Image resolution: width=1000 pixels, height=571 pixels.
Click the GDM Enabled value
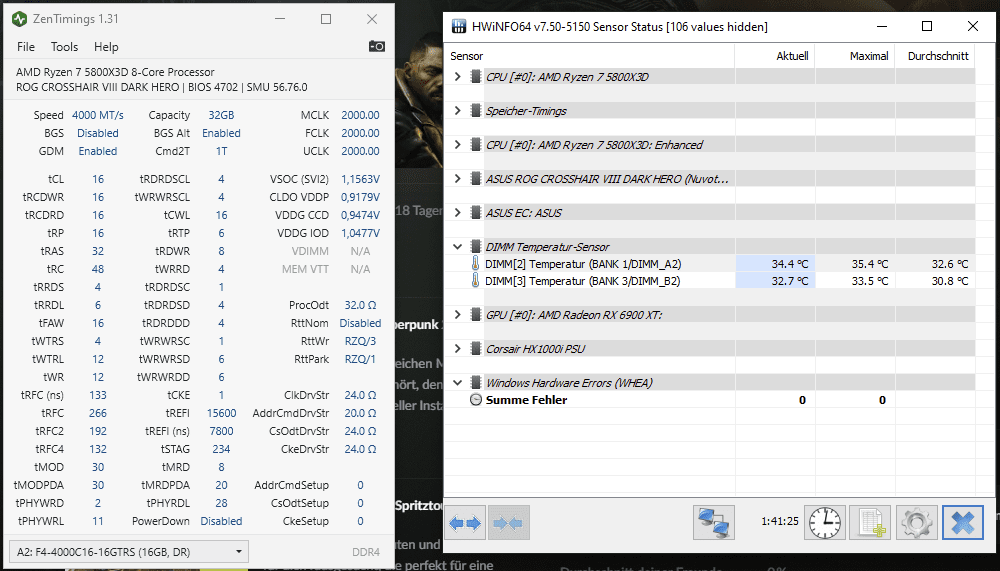98,151
